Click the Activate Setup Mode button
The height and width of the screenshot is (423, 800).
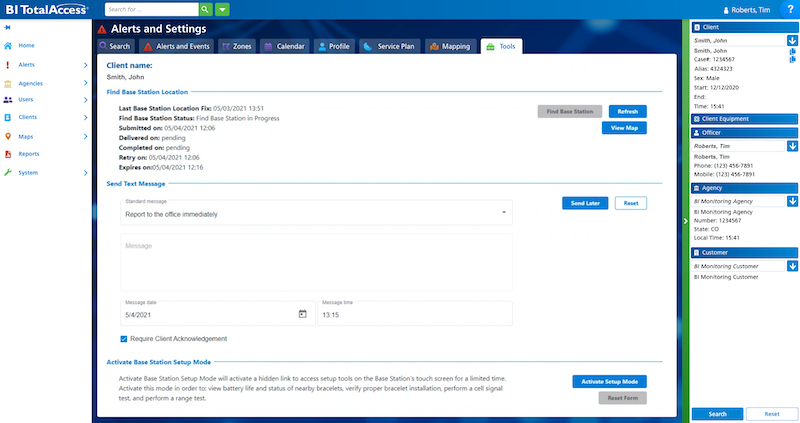[x=609, y=382]
